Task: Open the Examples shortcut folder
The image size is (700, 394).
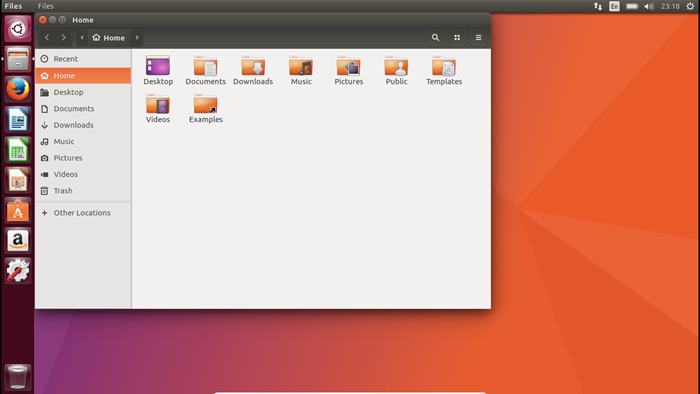Action: [x=205, y=104]
